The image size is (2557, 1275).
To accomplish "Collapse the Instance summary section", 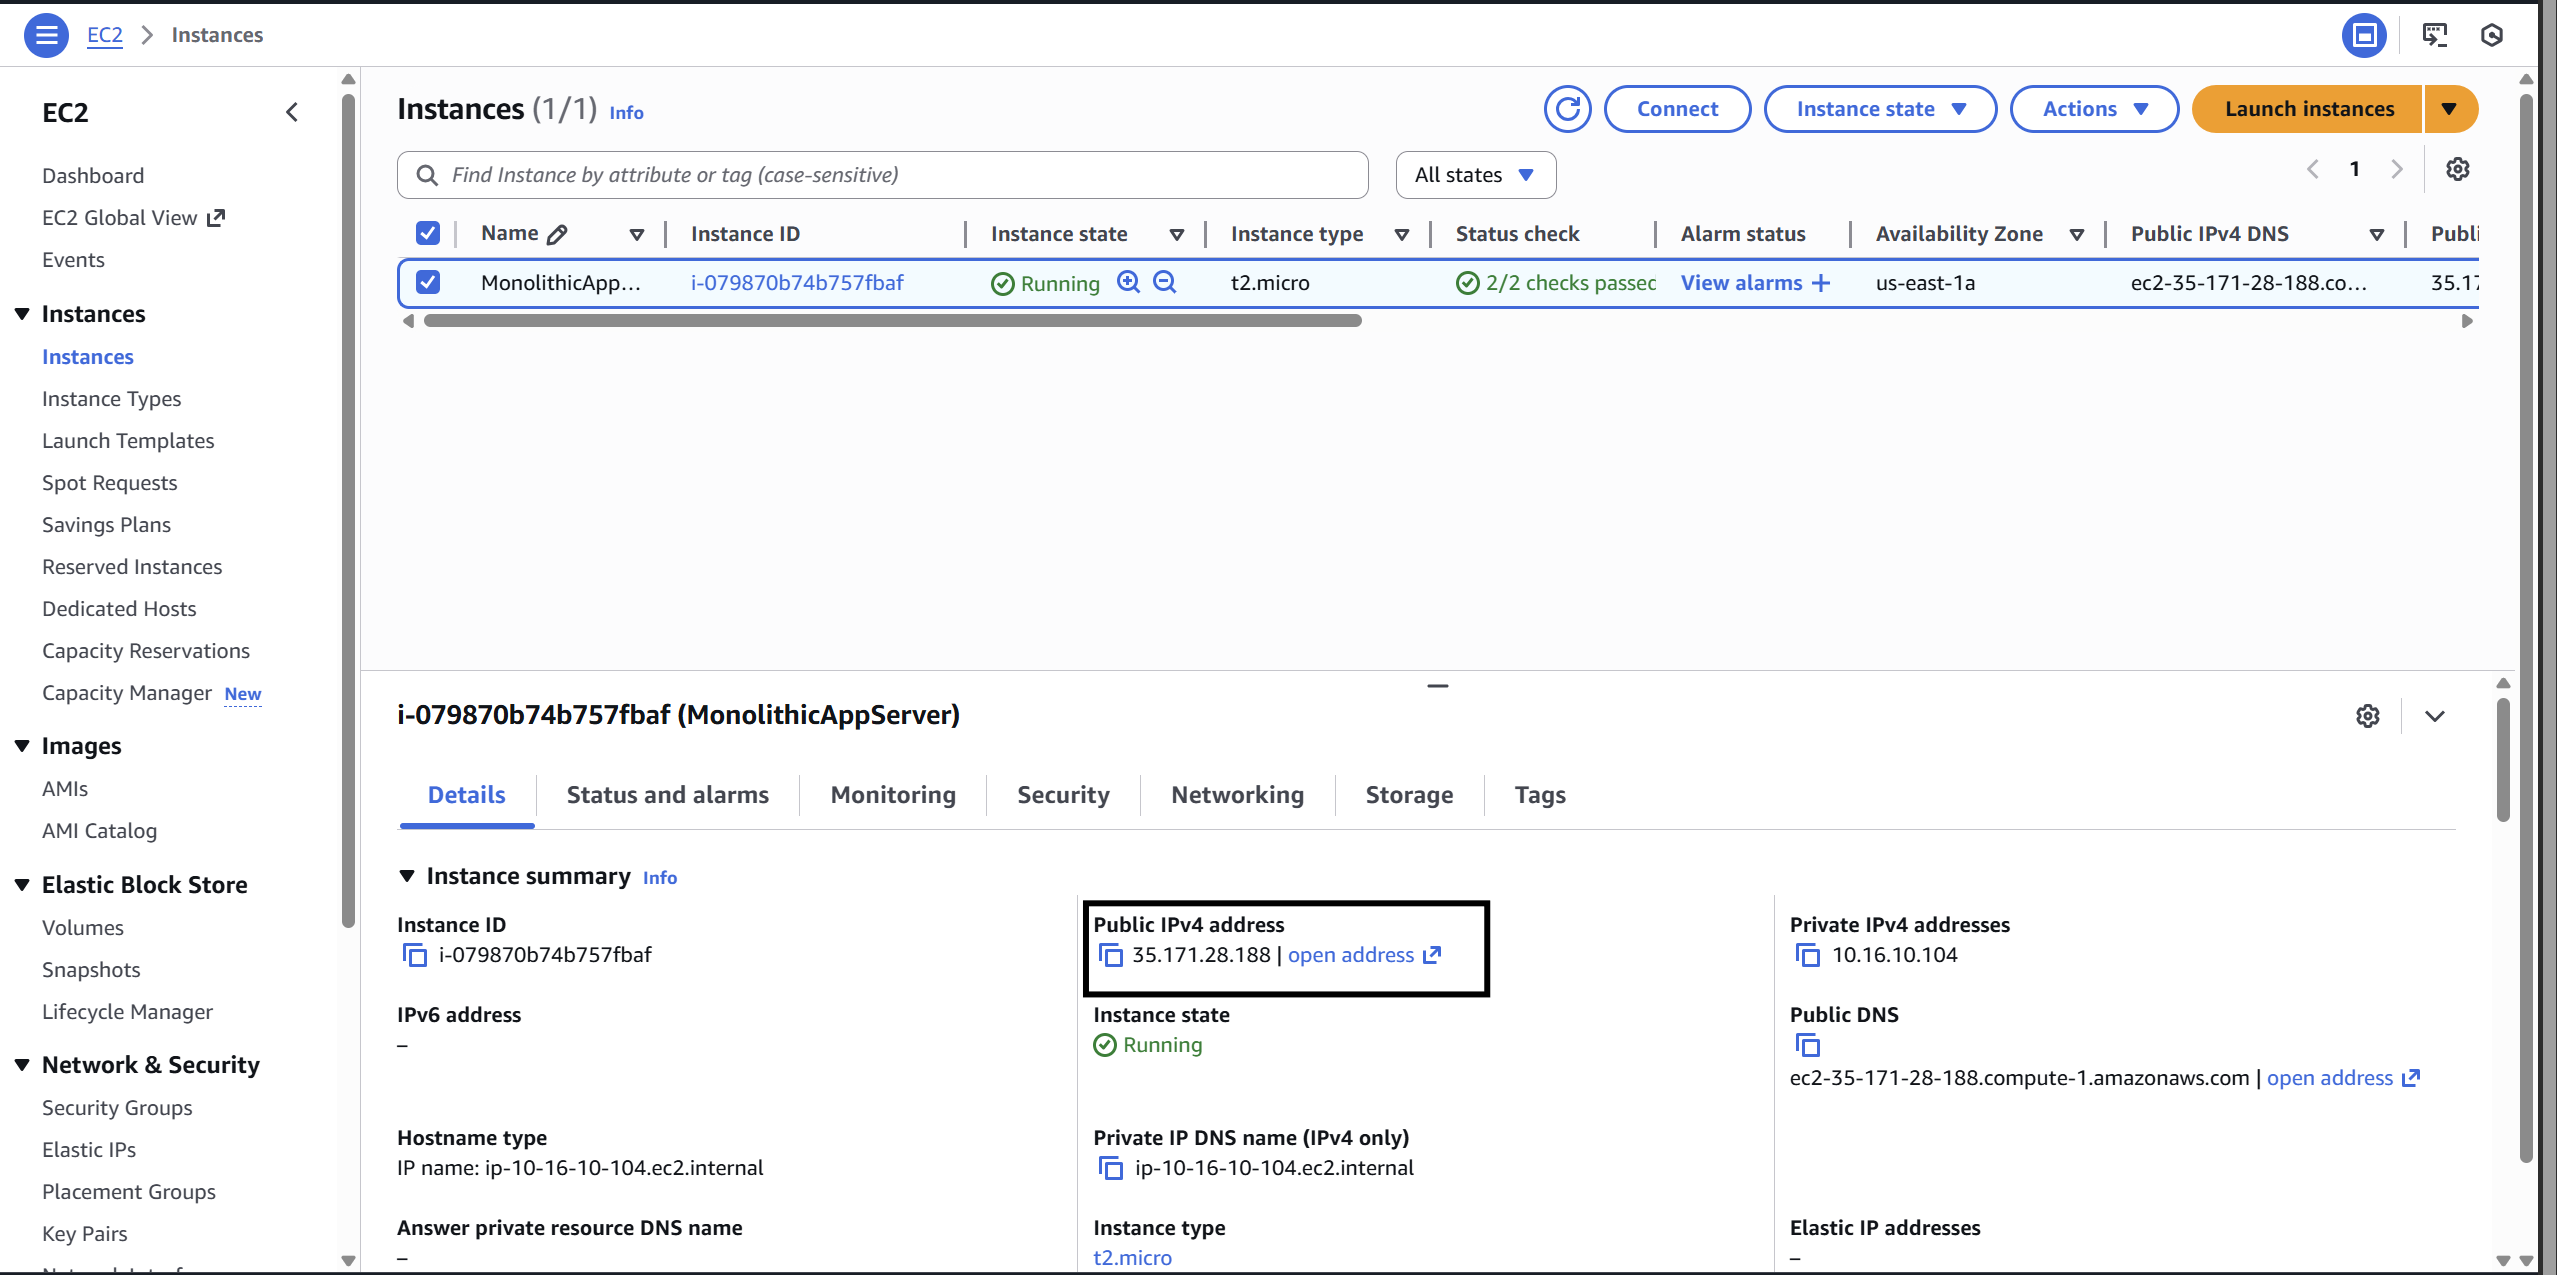I will coord(407,876).
